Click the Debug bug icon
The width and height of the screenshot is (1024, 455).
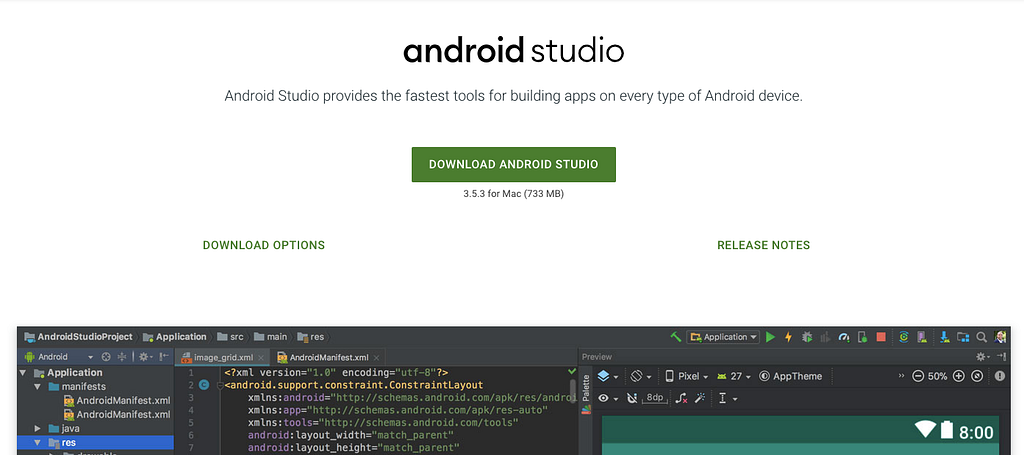[807, 337]
